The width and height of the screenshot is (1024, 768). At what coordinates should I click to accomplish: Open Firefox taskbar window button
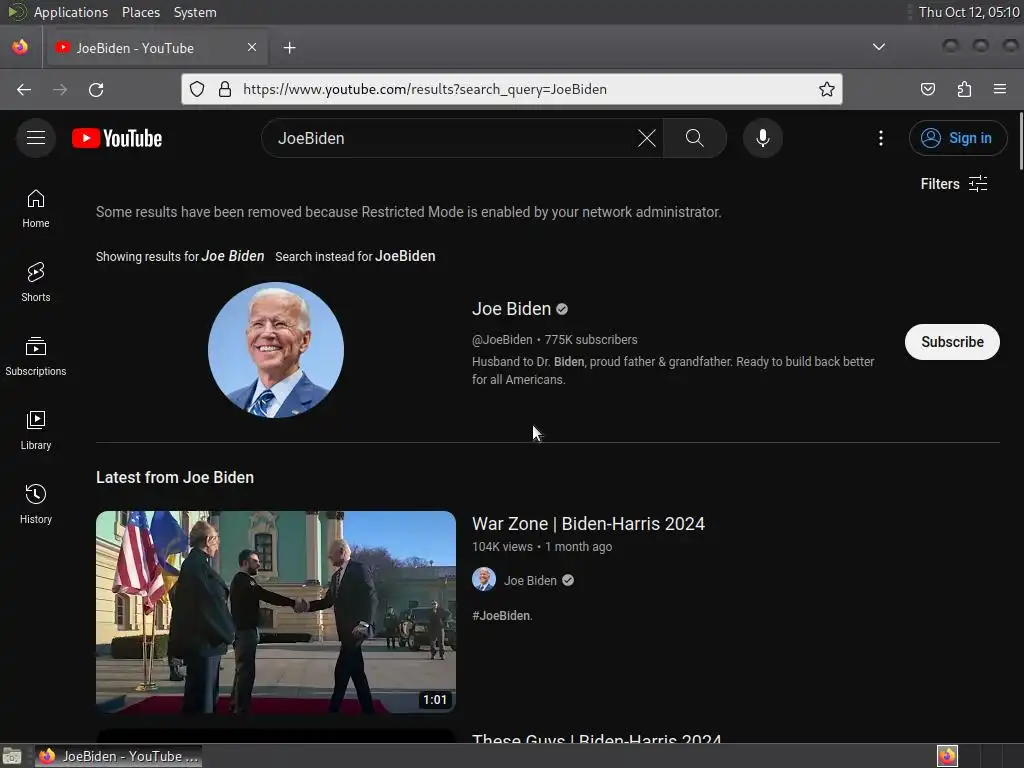(x=119, y=756)
